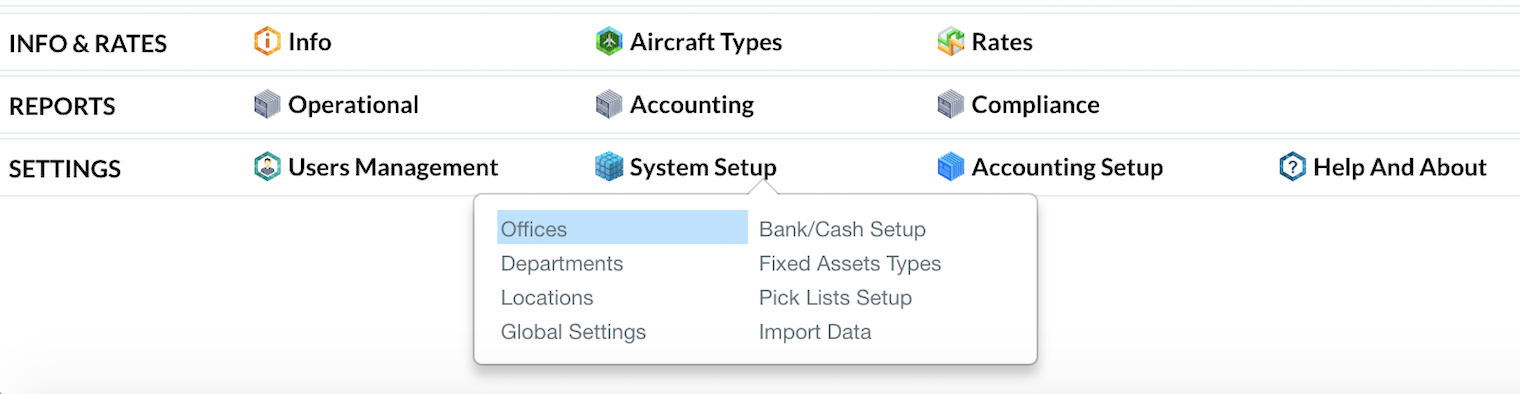
Task: Click the green Aircraft Types airplane icon
Action: (x=609, y=42)
